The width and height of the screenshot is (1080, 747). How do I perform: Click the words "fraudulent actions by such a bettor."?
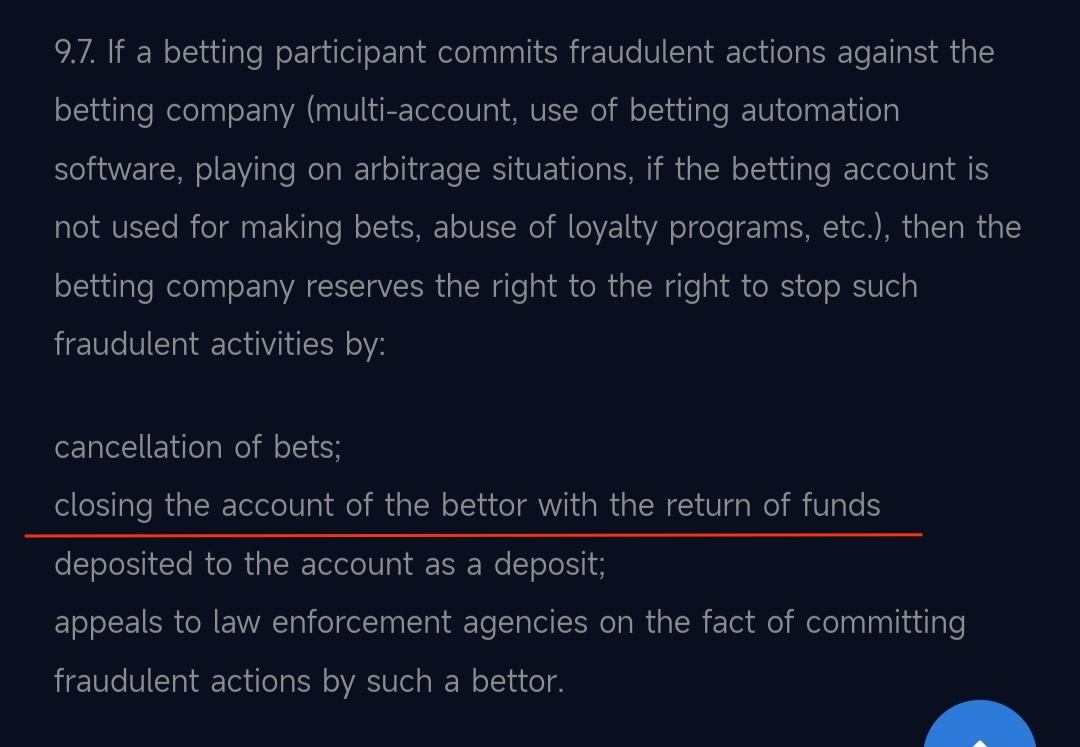pos(308,681)
